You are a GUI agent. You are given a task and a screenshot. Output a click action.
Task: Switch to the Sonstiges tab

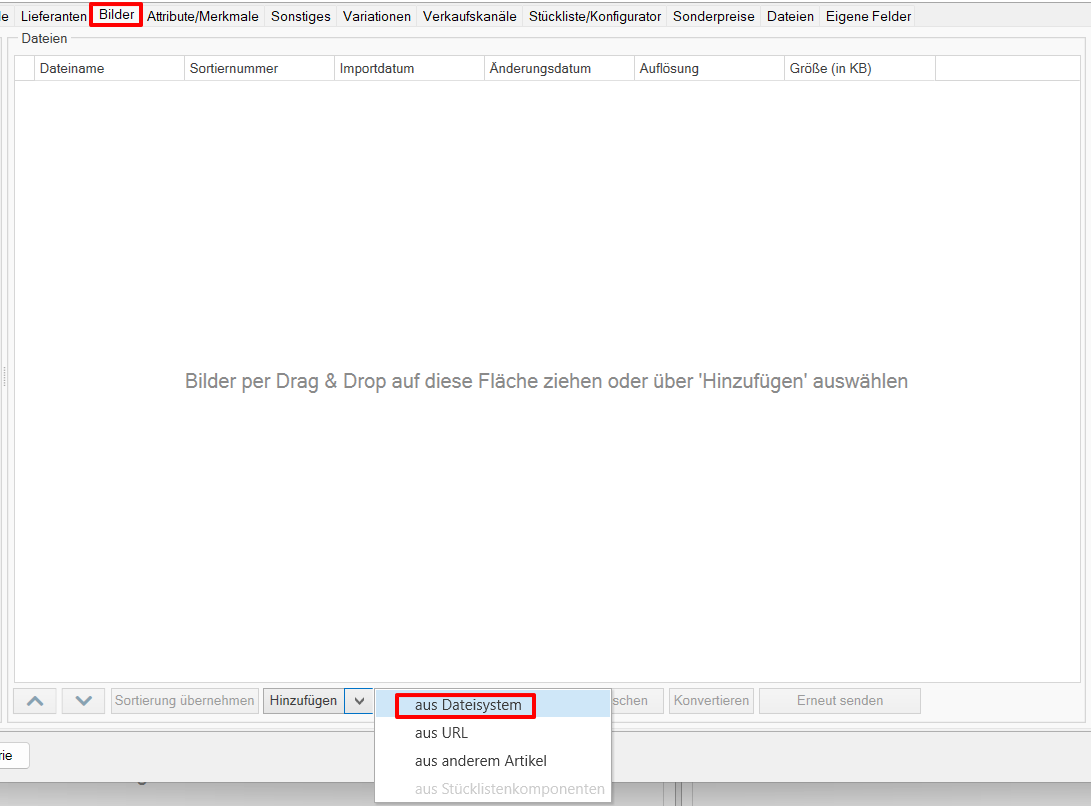pos(301,16)
